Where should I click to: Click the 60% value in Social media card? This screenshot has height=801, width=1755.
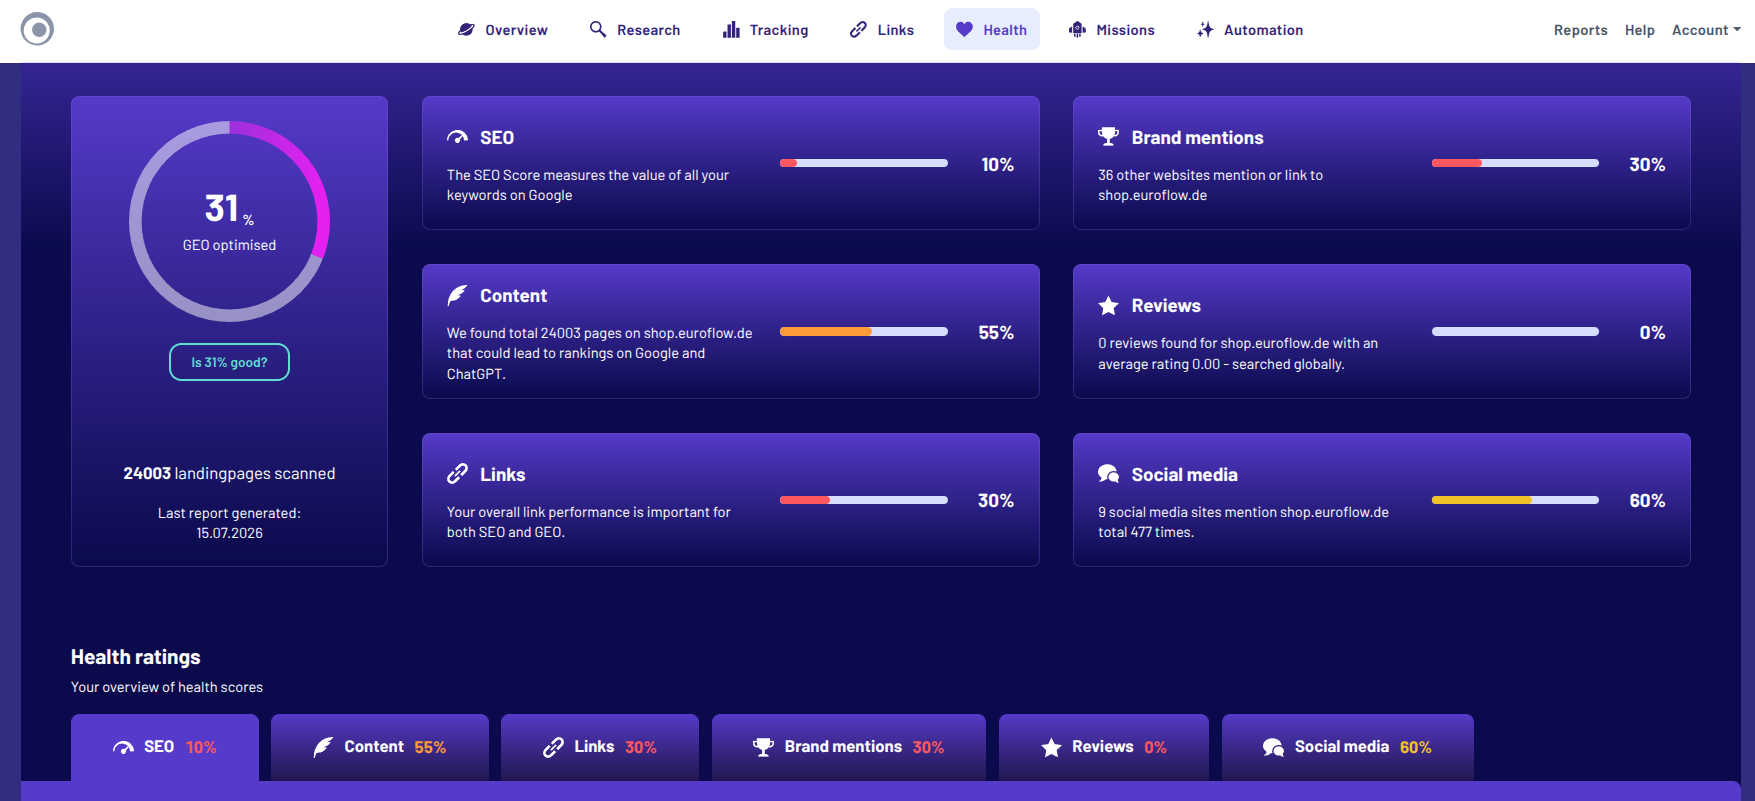click(x=1647, y=500)
